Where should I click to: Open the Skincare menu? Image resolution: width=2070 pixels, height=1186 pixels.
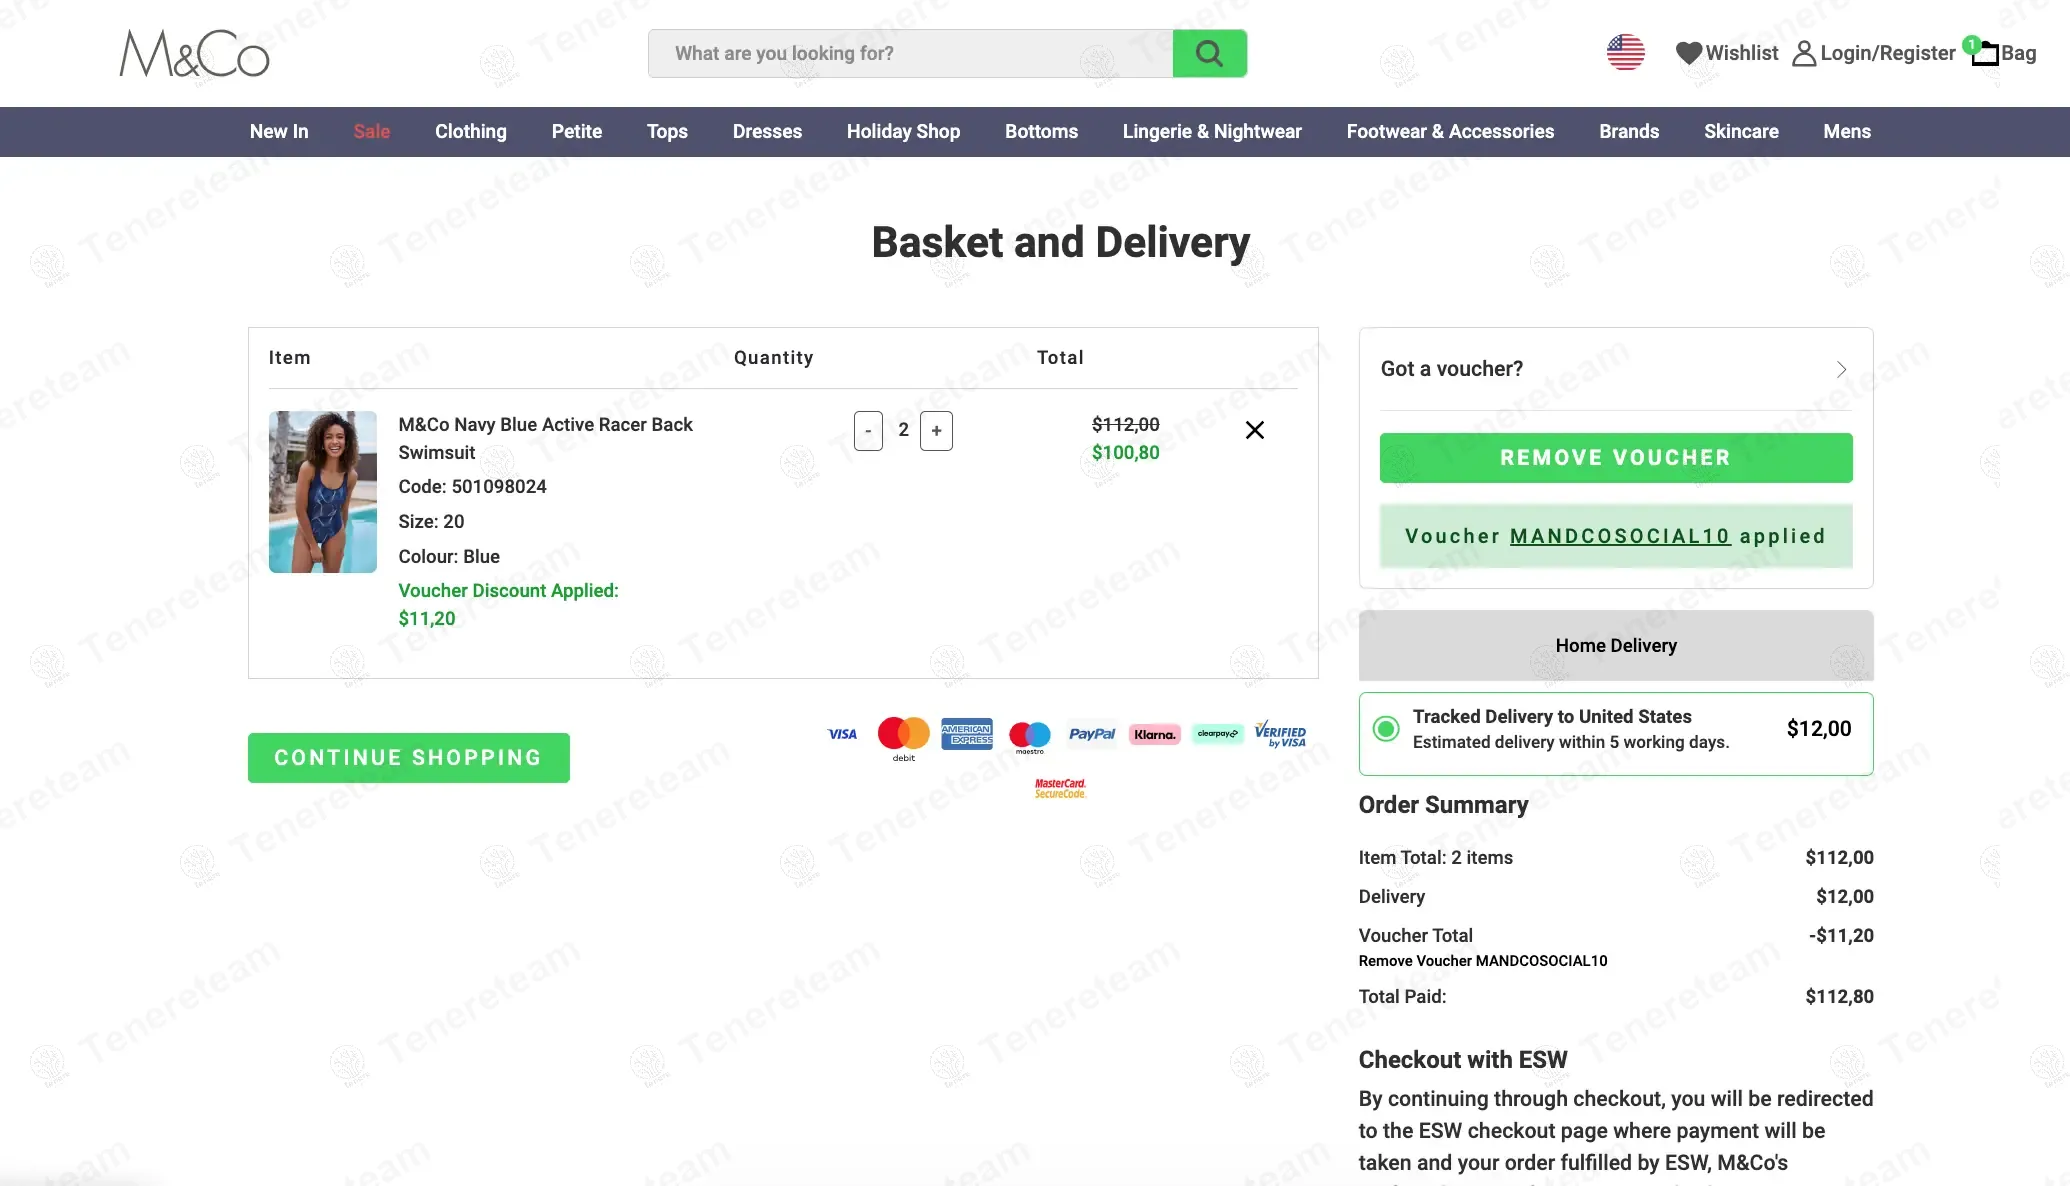click(1741, 131)
